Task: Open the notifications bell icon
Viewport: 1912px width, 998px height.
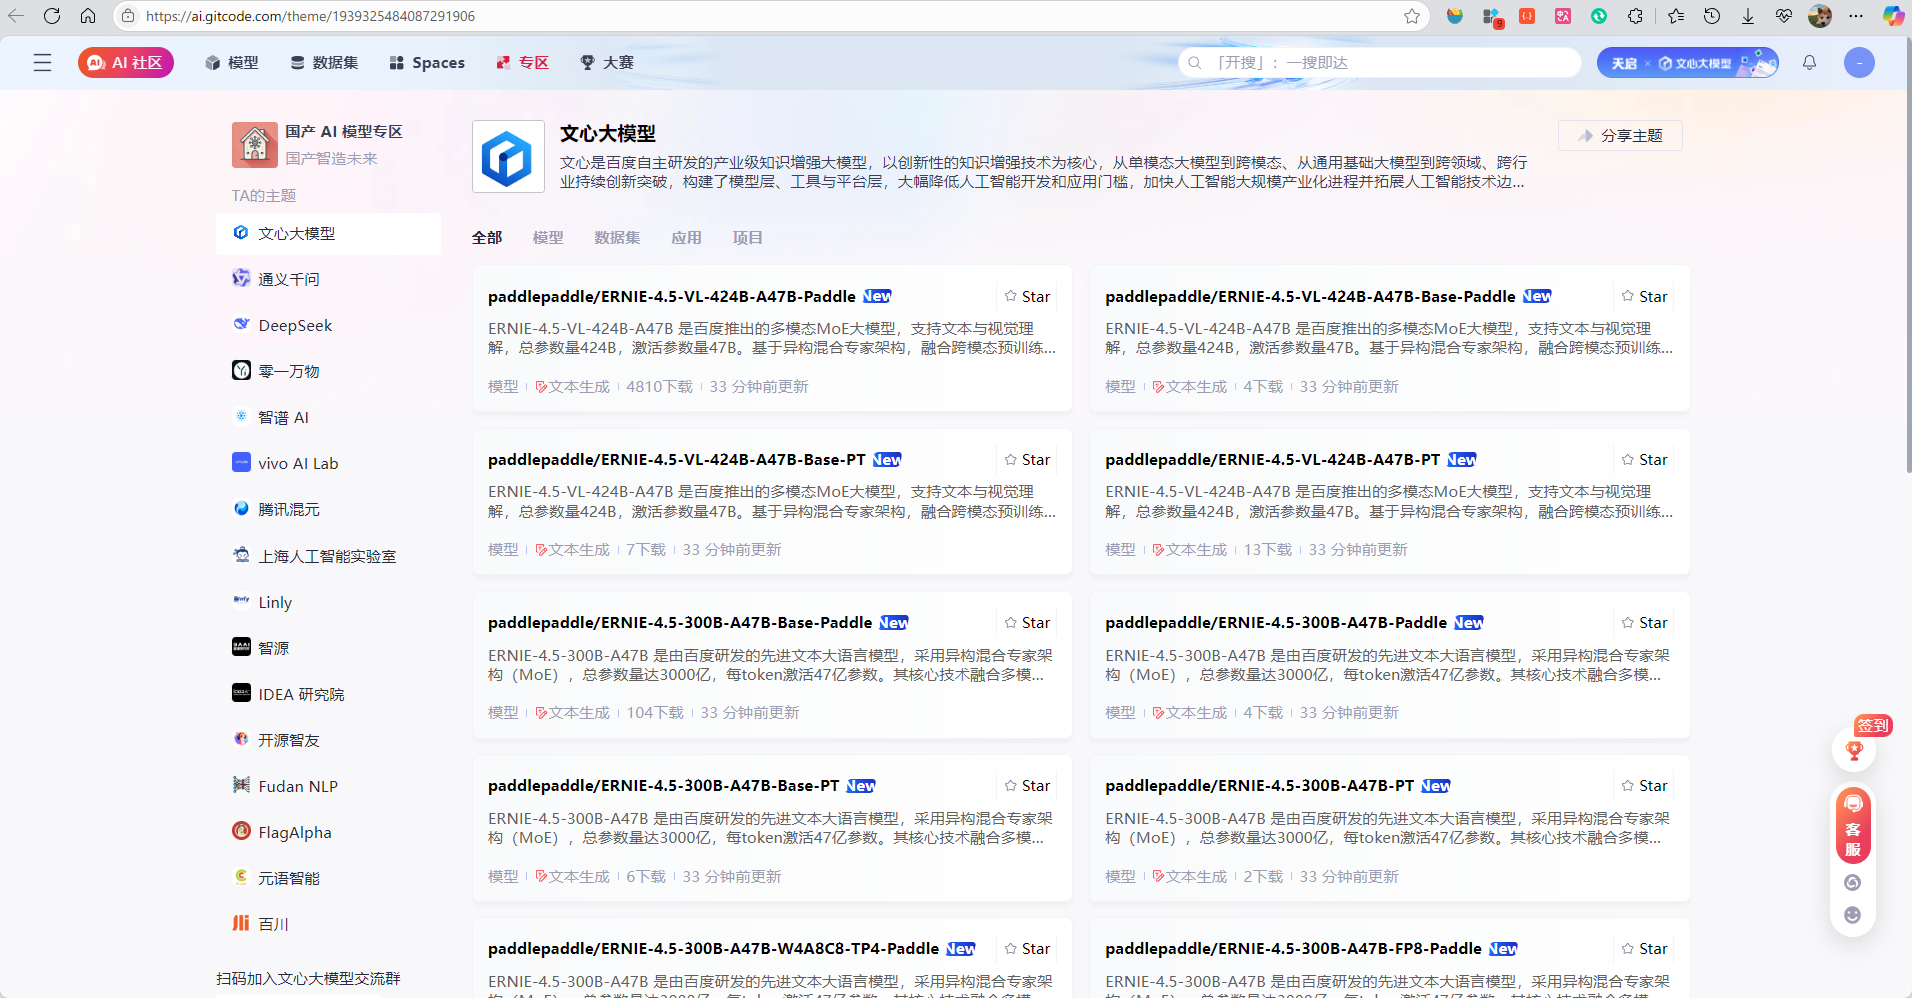Action: pyautogui.click(x=1809, y=63)
